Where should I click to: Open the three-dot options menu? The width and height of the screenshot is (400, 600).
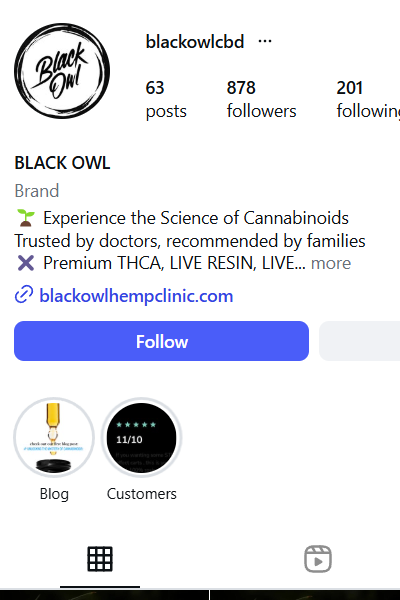pyautogui.click(x=265, y=41)
